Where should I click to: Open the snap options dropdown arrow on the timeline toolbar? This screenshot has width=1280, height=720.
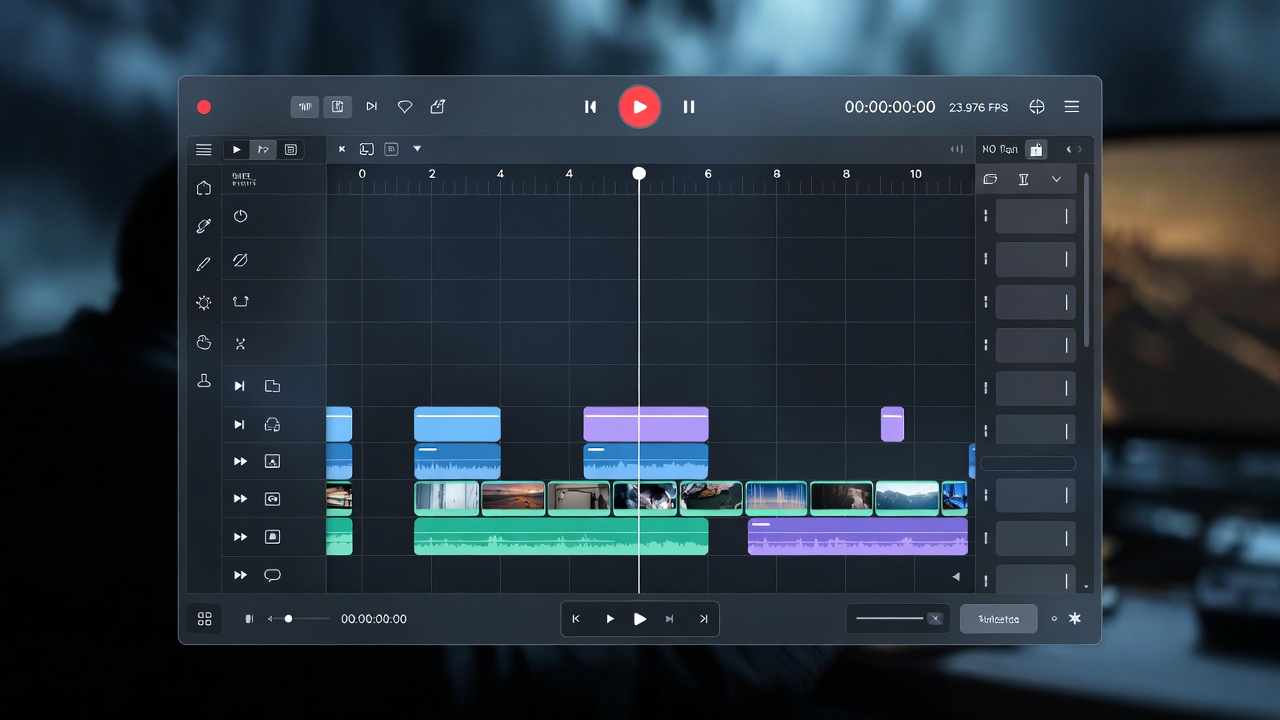point(417,148)
